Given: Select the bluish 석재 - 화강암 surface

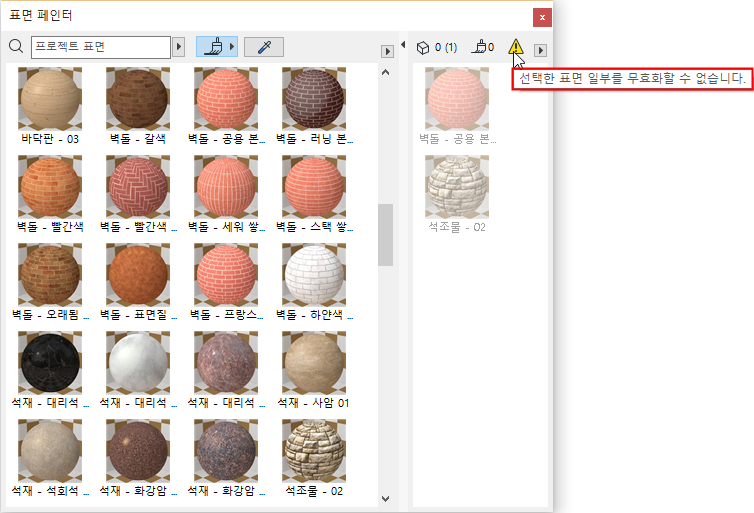Looking at the screenshot, I should pos(226,458).
